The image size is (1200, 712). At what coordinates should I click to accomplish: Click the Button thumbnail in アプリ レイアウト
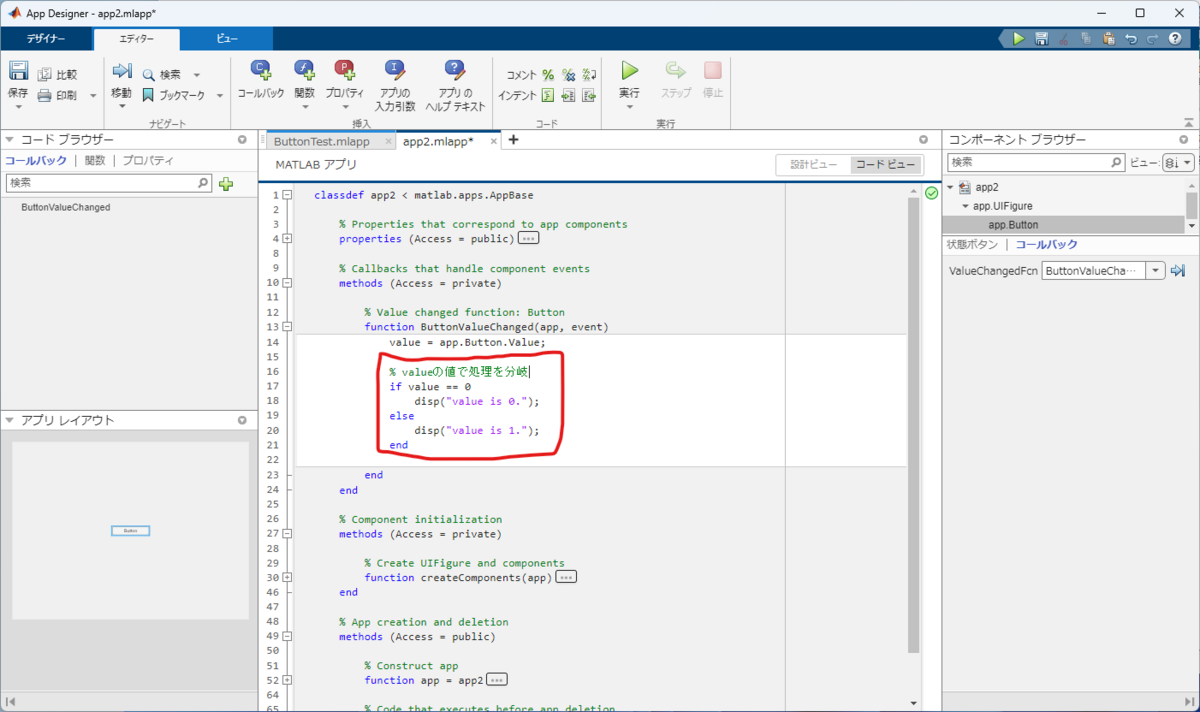[x=130, y=530]
